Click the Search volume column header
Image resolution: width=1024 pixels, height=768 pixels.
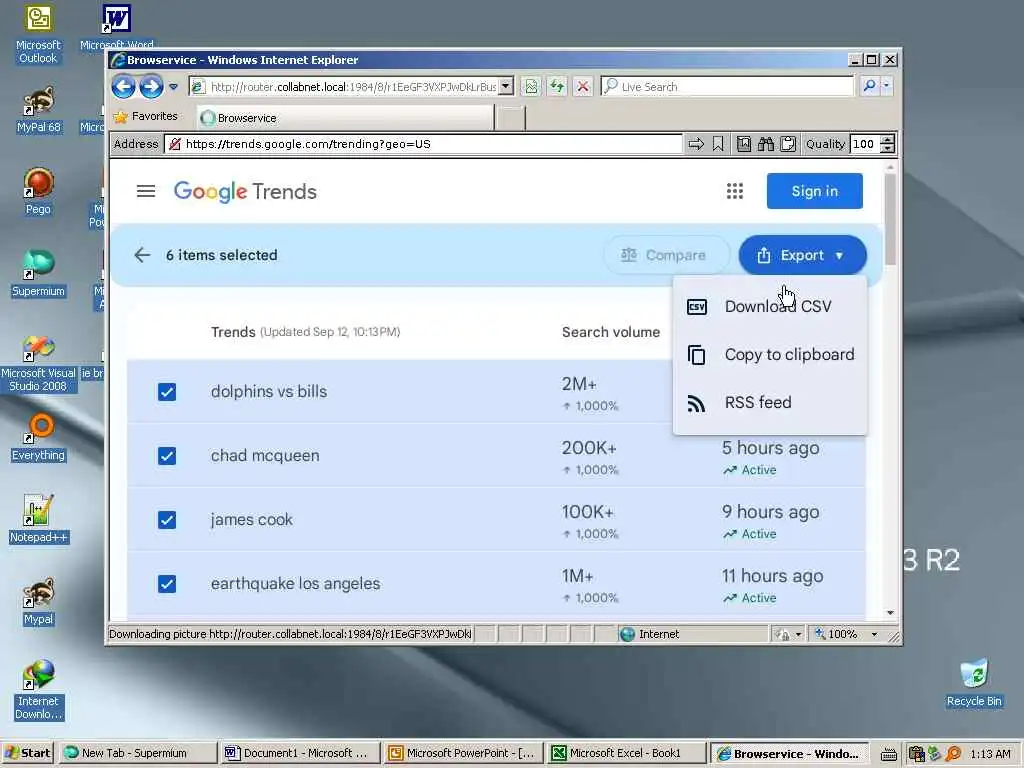click(611, 332)
